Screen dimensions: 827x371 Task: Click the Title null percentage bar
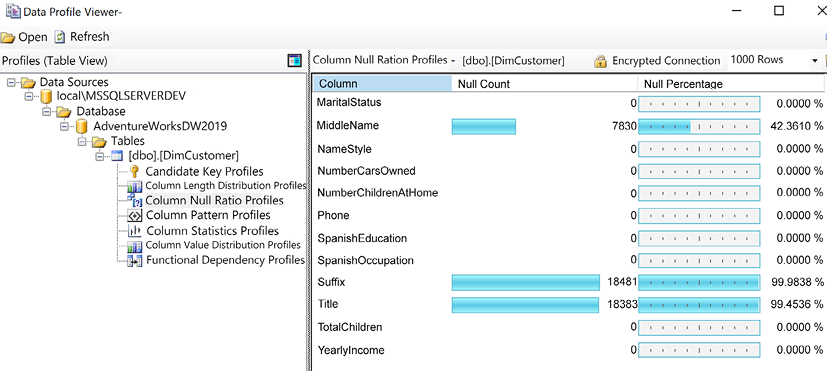coord(699,305)
